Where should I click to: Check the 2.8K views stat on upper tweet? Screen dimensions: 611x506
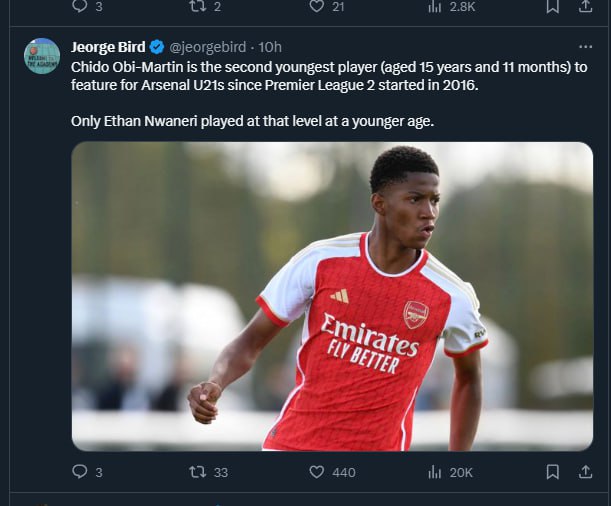click(x=435, y=6)
